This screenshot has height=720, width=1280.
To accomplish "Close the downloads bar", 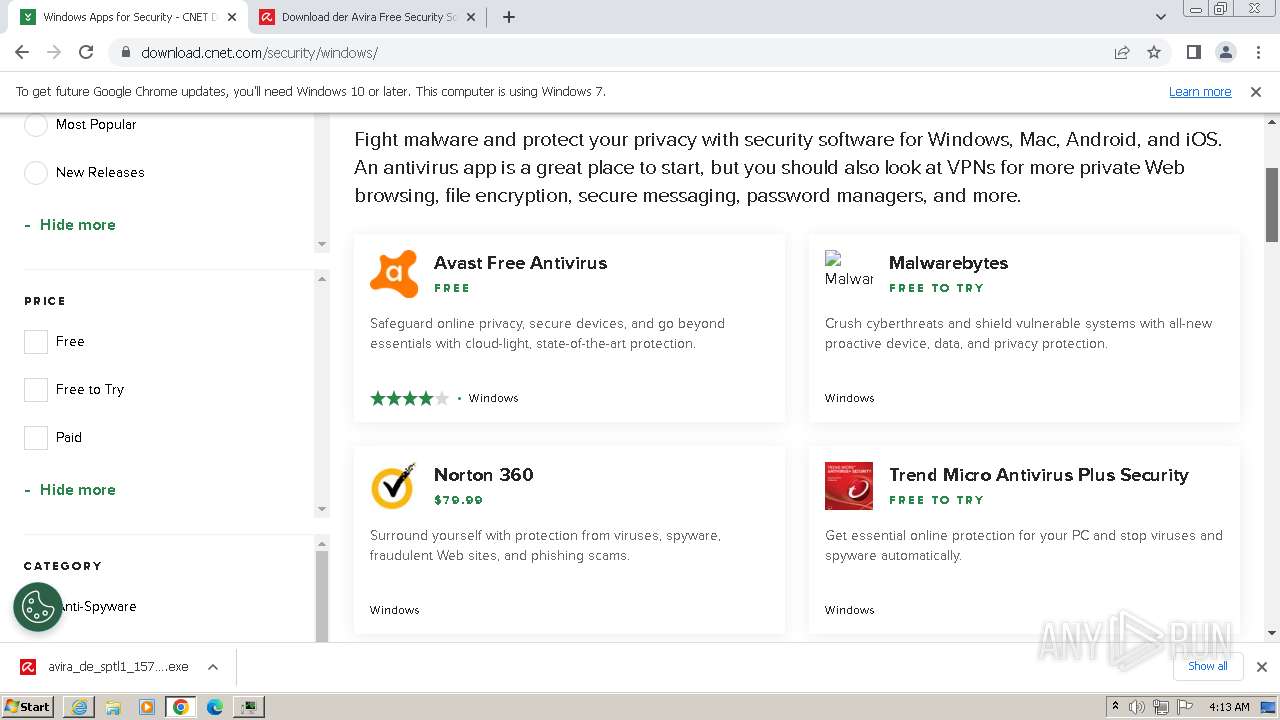I will 1261,667.
